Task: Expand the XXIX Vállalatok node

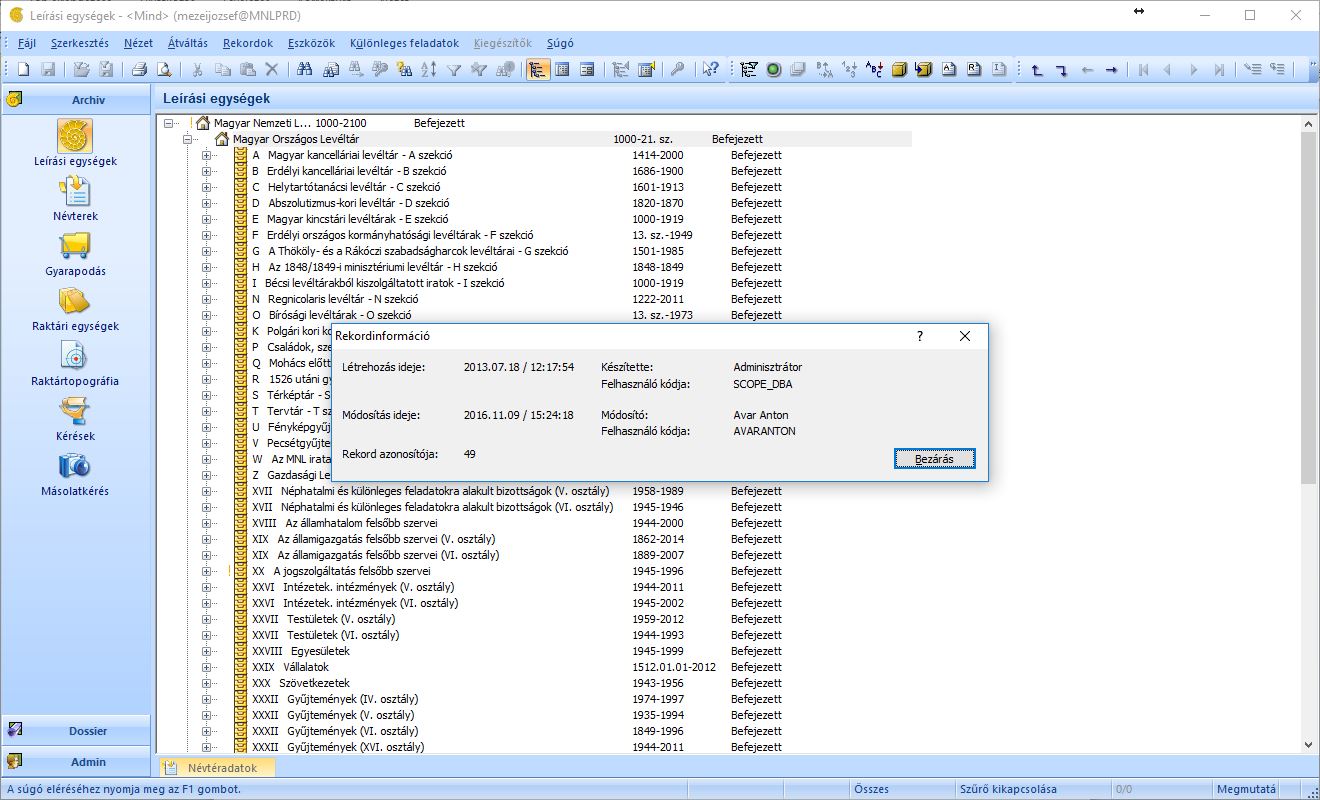Action: coord(207,667)
